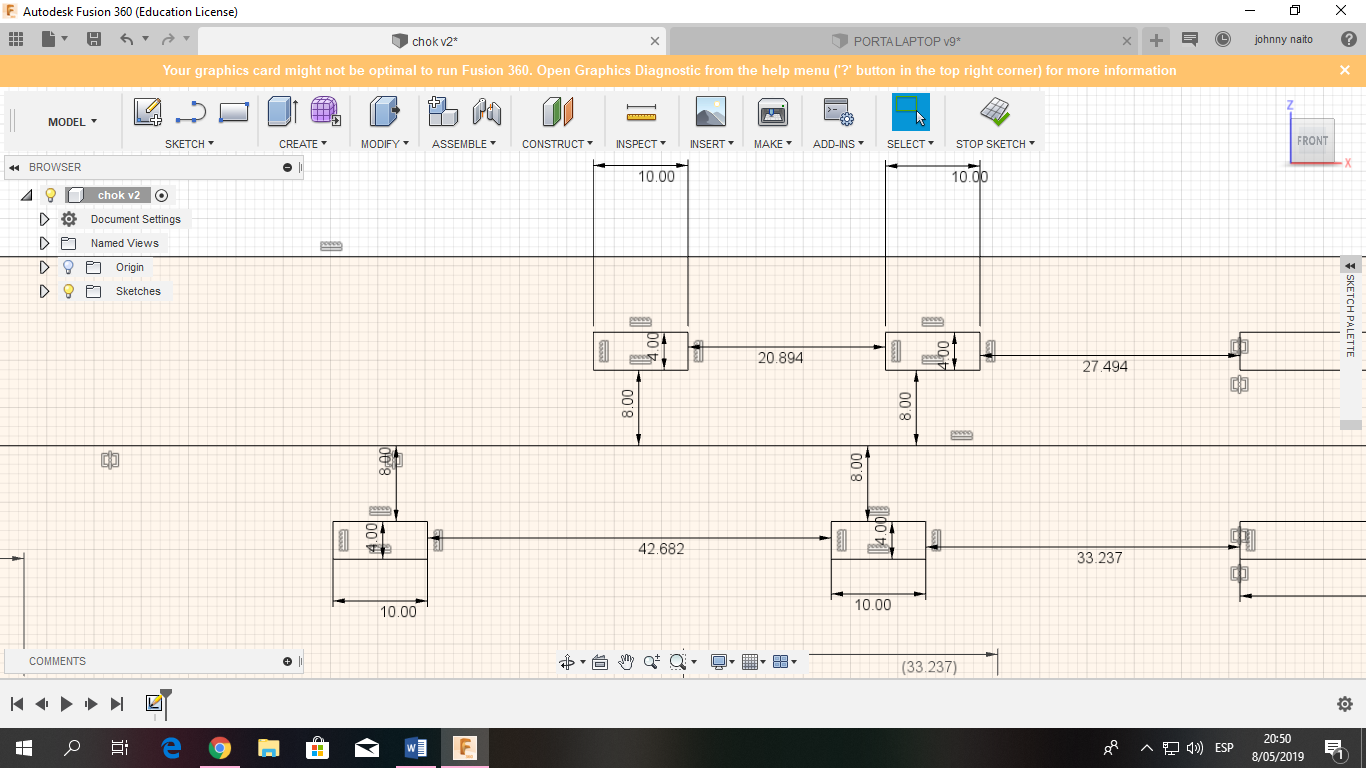Click the Joint icon under Assemble
The width and height of the screenshot is (1366, 768).
pyautogui.click(x=486, y=111)
